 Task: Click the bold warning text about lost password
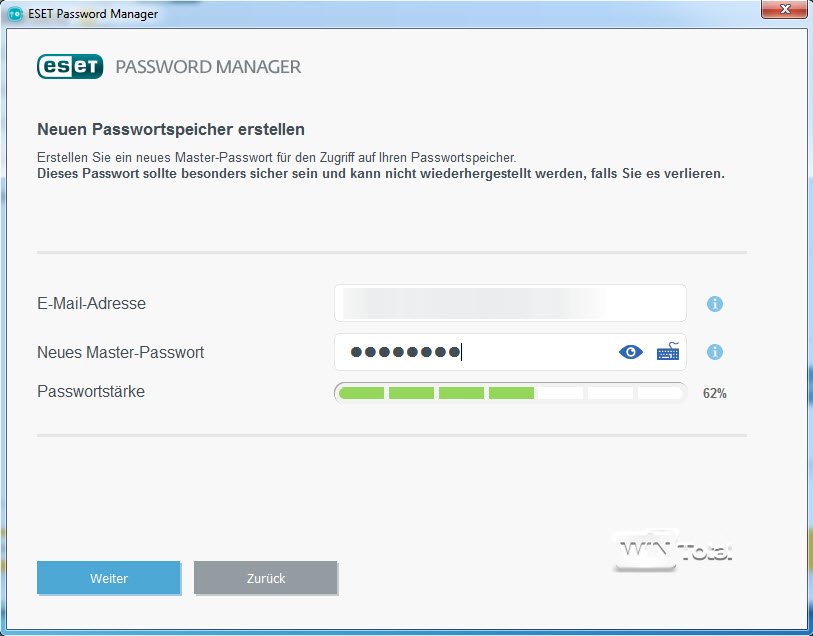381,174
